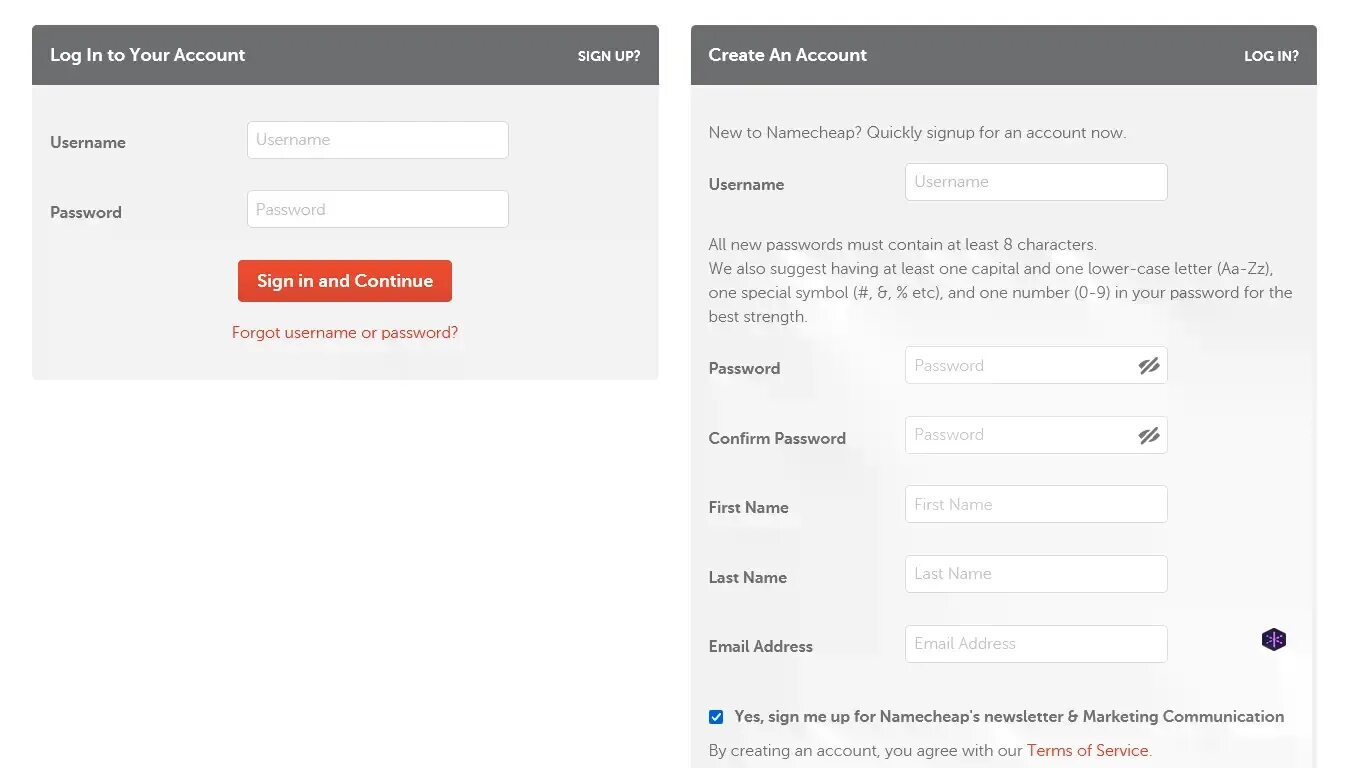The width and height of the screenshot is (1349, 768).
Task: Open Forgot username or password link
Action: [345, 332]
